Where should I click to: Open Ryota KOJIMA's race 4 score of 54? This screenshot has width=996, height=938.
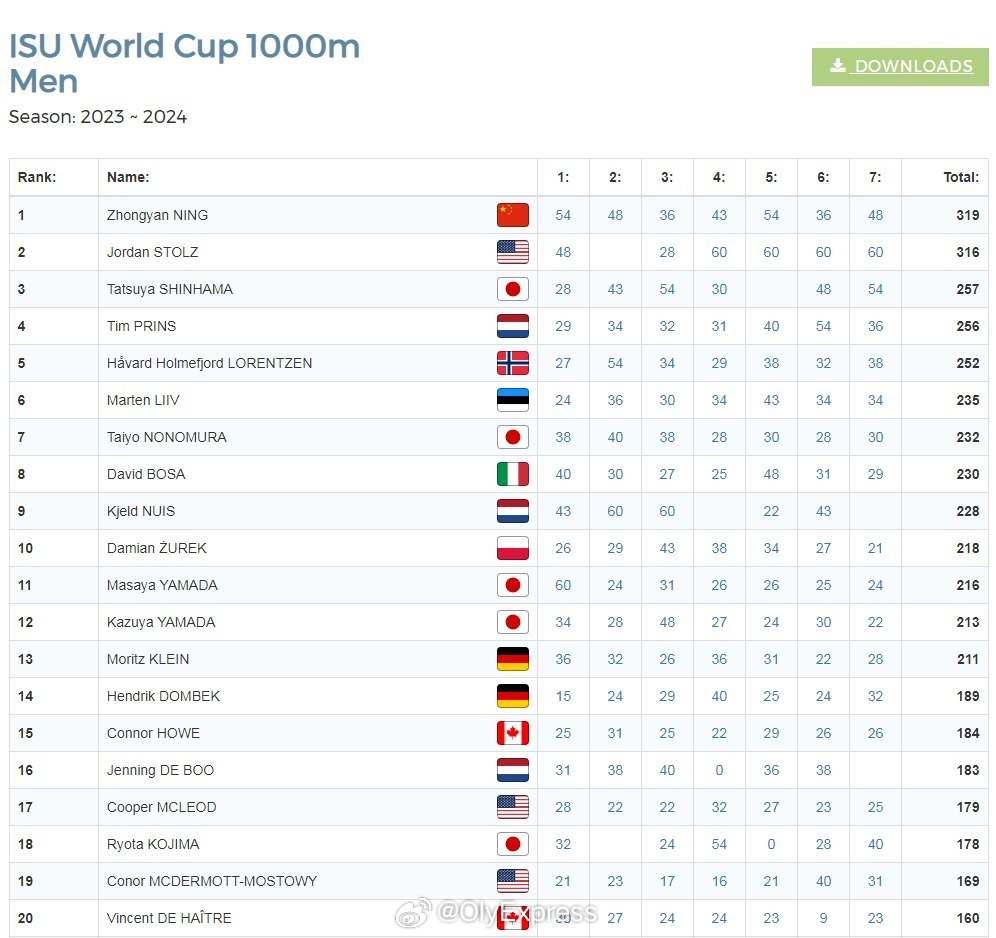(x=719, y=844)
